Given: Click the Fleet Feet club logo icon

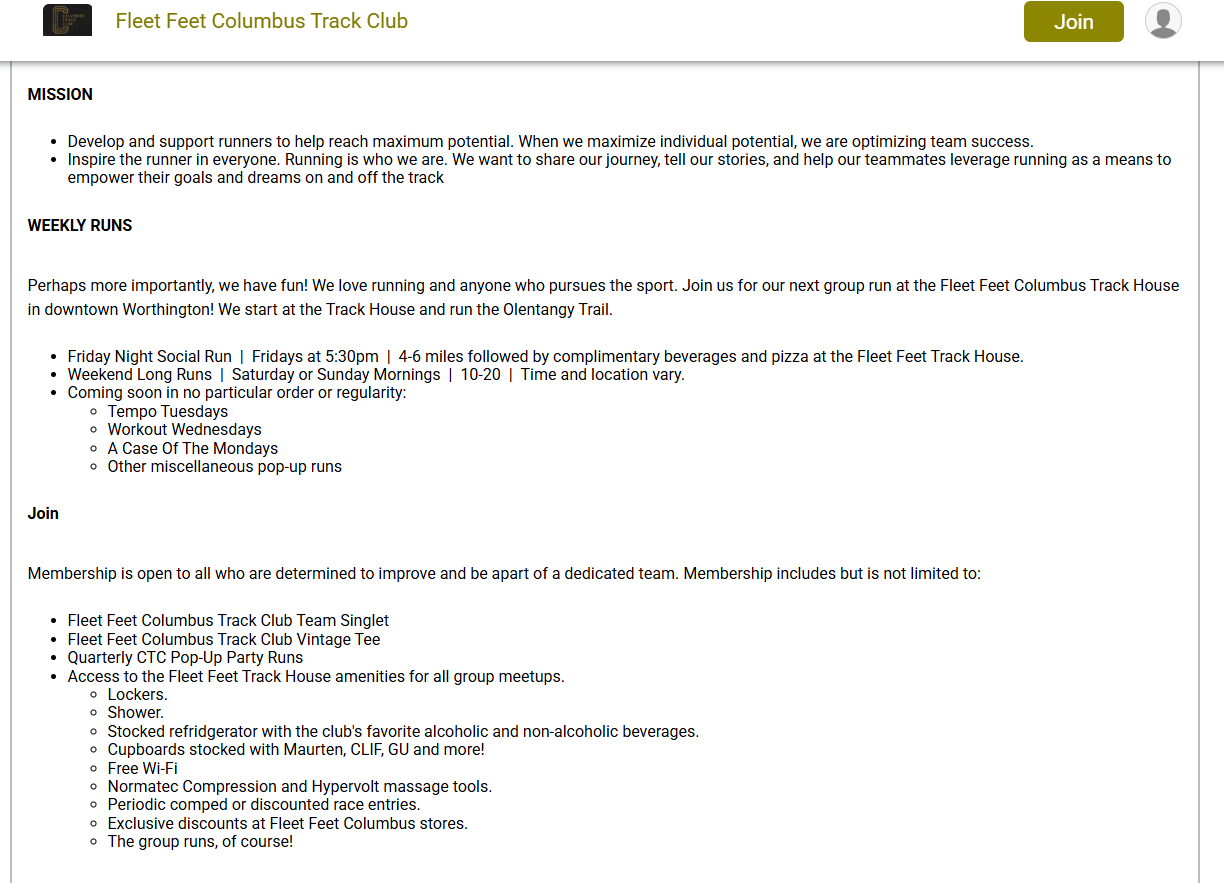Looking at the screenshot, I should click(x=67, y=21).
